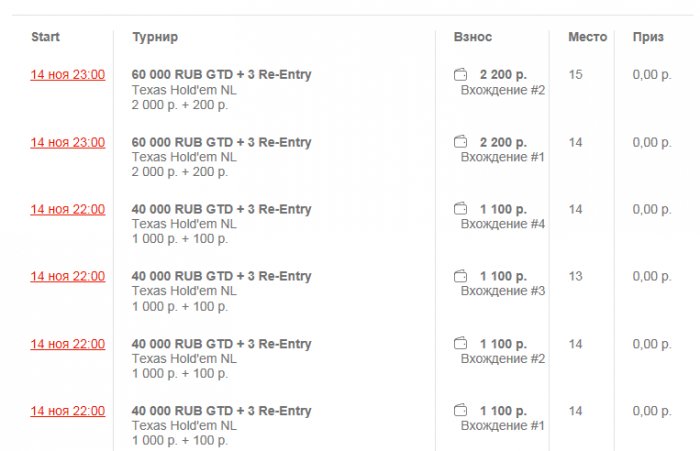Image resolution: width=700 pixels, height=451 pixels.
Task: Click wallet icon for 40 000 RUB entry #2
Action: (461, 344)
